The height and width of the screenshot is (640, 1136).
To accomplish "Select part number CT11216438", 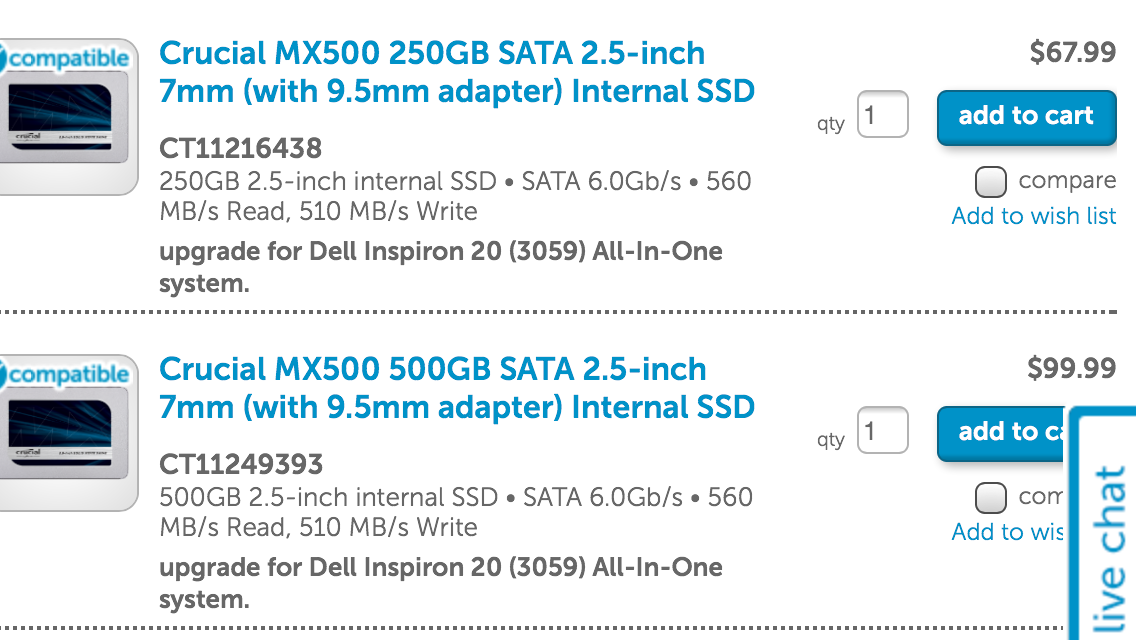I will click(241, 149).
